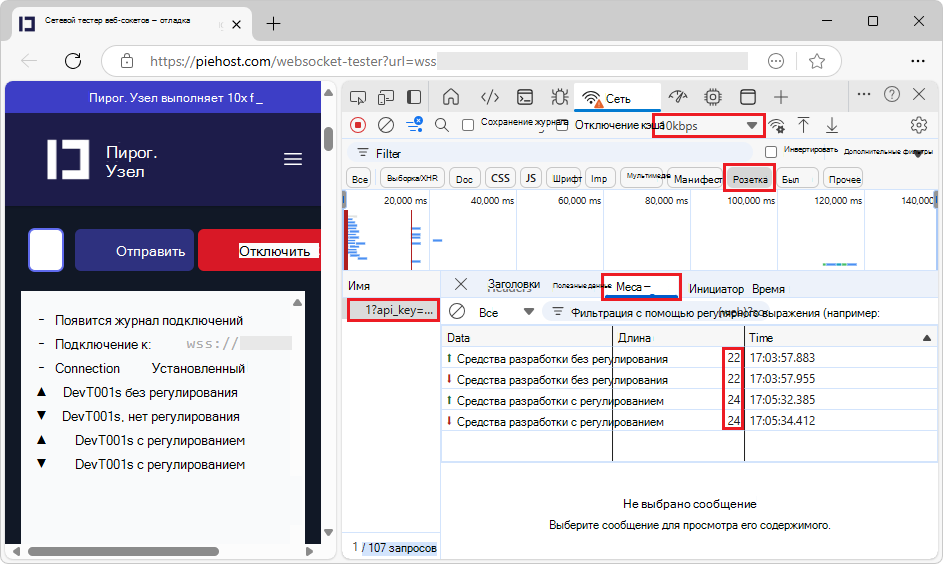
Task: Toggle the DevTools sidebar dock icon
Action: [x=414, y=97]
